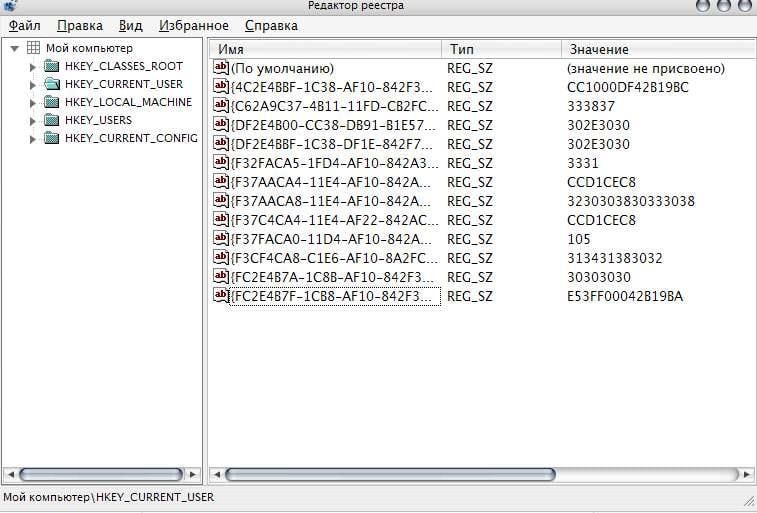Click string icon of {C62A9C37-4B11 value
Viewport: 757px width, 513px height.
(221, 105)
